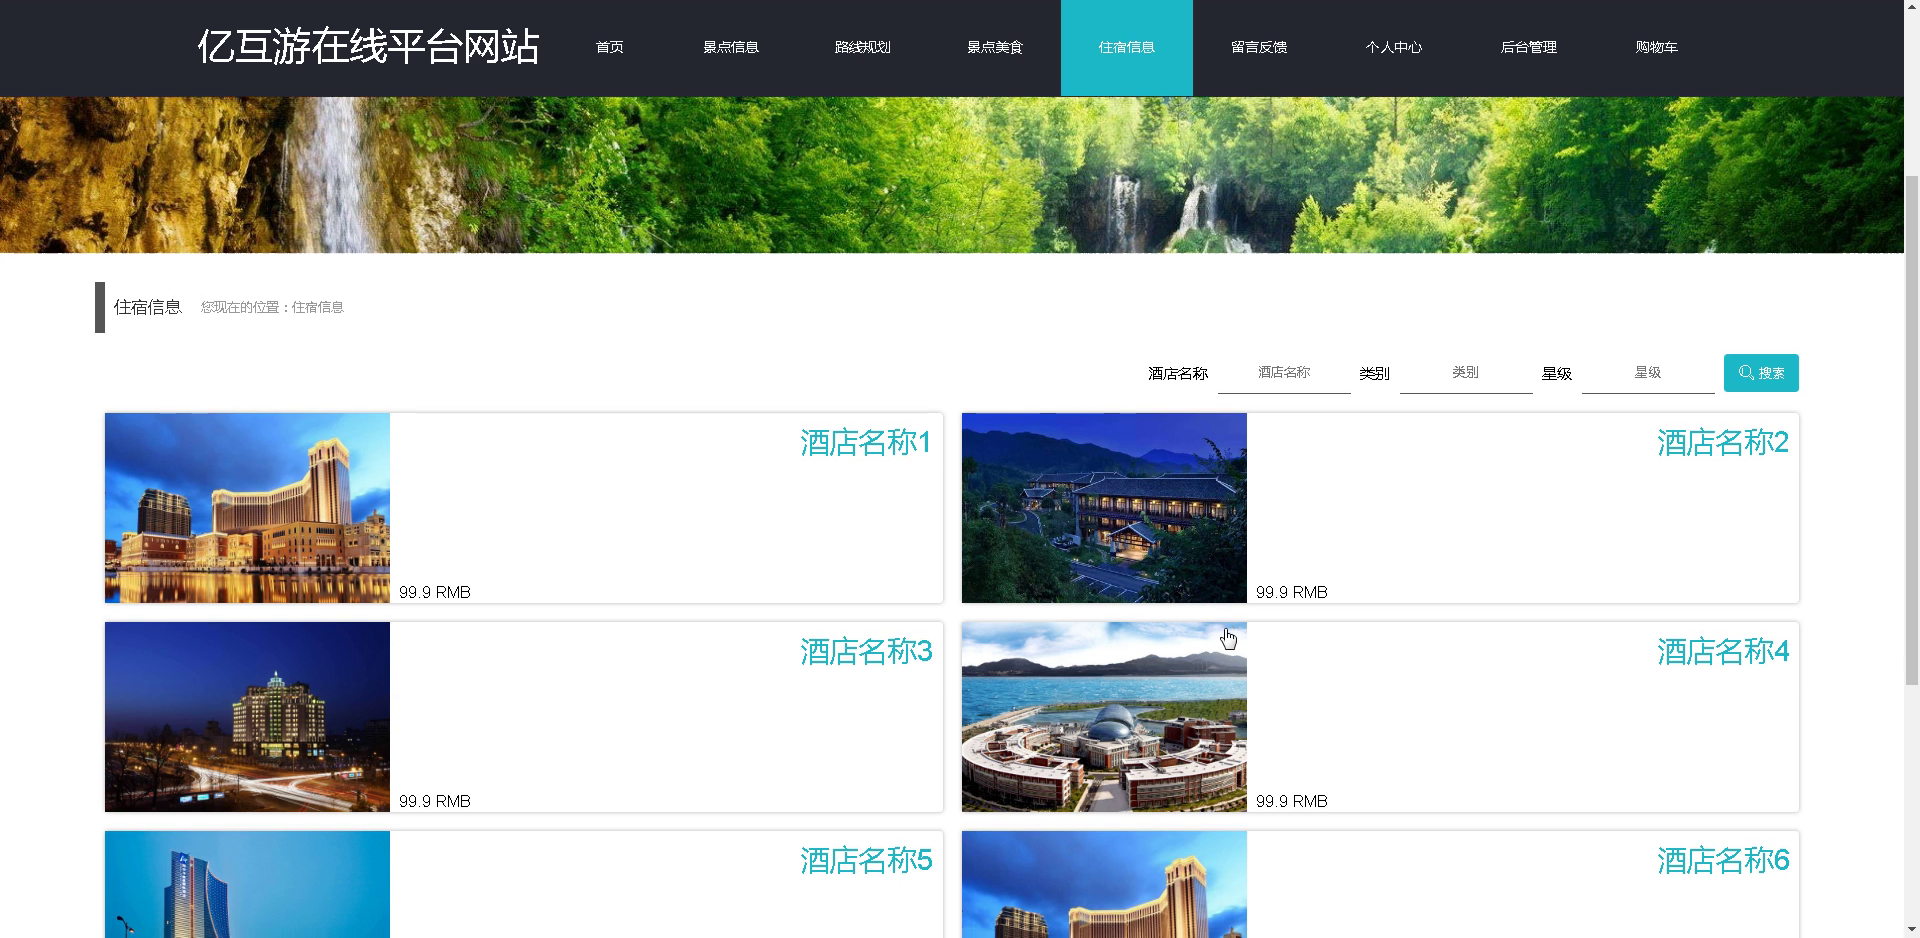Open 后台管理 link

tap(1529, 47)
